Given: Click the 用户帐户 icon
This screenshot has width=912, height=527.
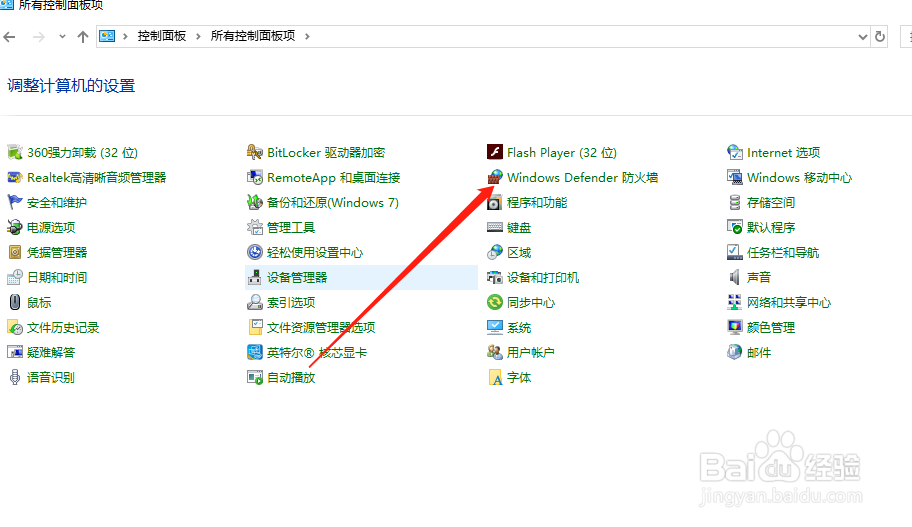Looking at the screenshot, I should 494,352.
